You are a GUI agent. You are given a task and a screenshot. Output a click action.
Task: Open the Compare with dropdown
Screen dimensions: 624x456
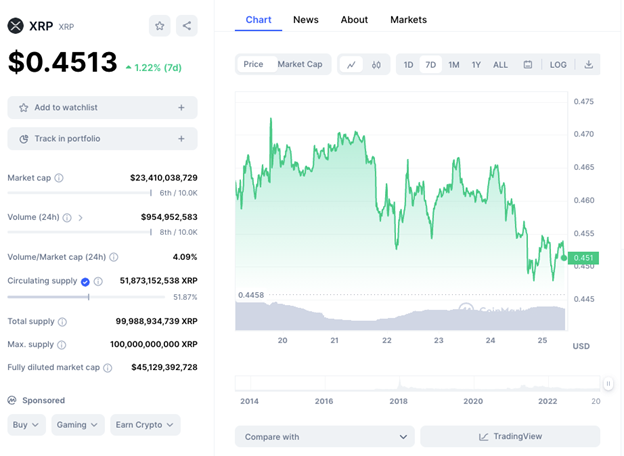coord(324,437)
